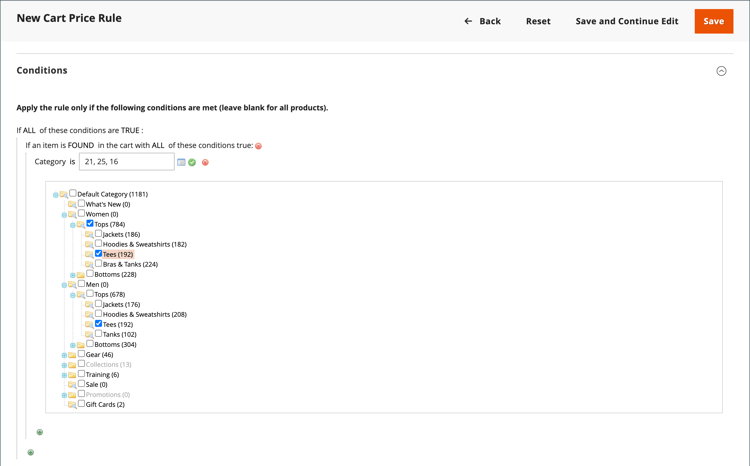
Task: Click the Women folder icon
Action: point(72,214)
